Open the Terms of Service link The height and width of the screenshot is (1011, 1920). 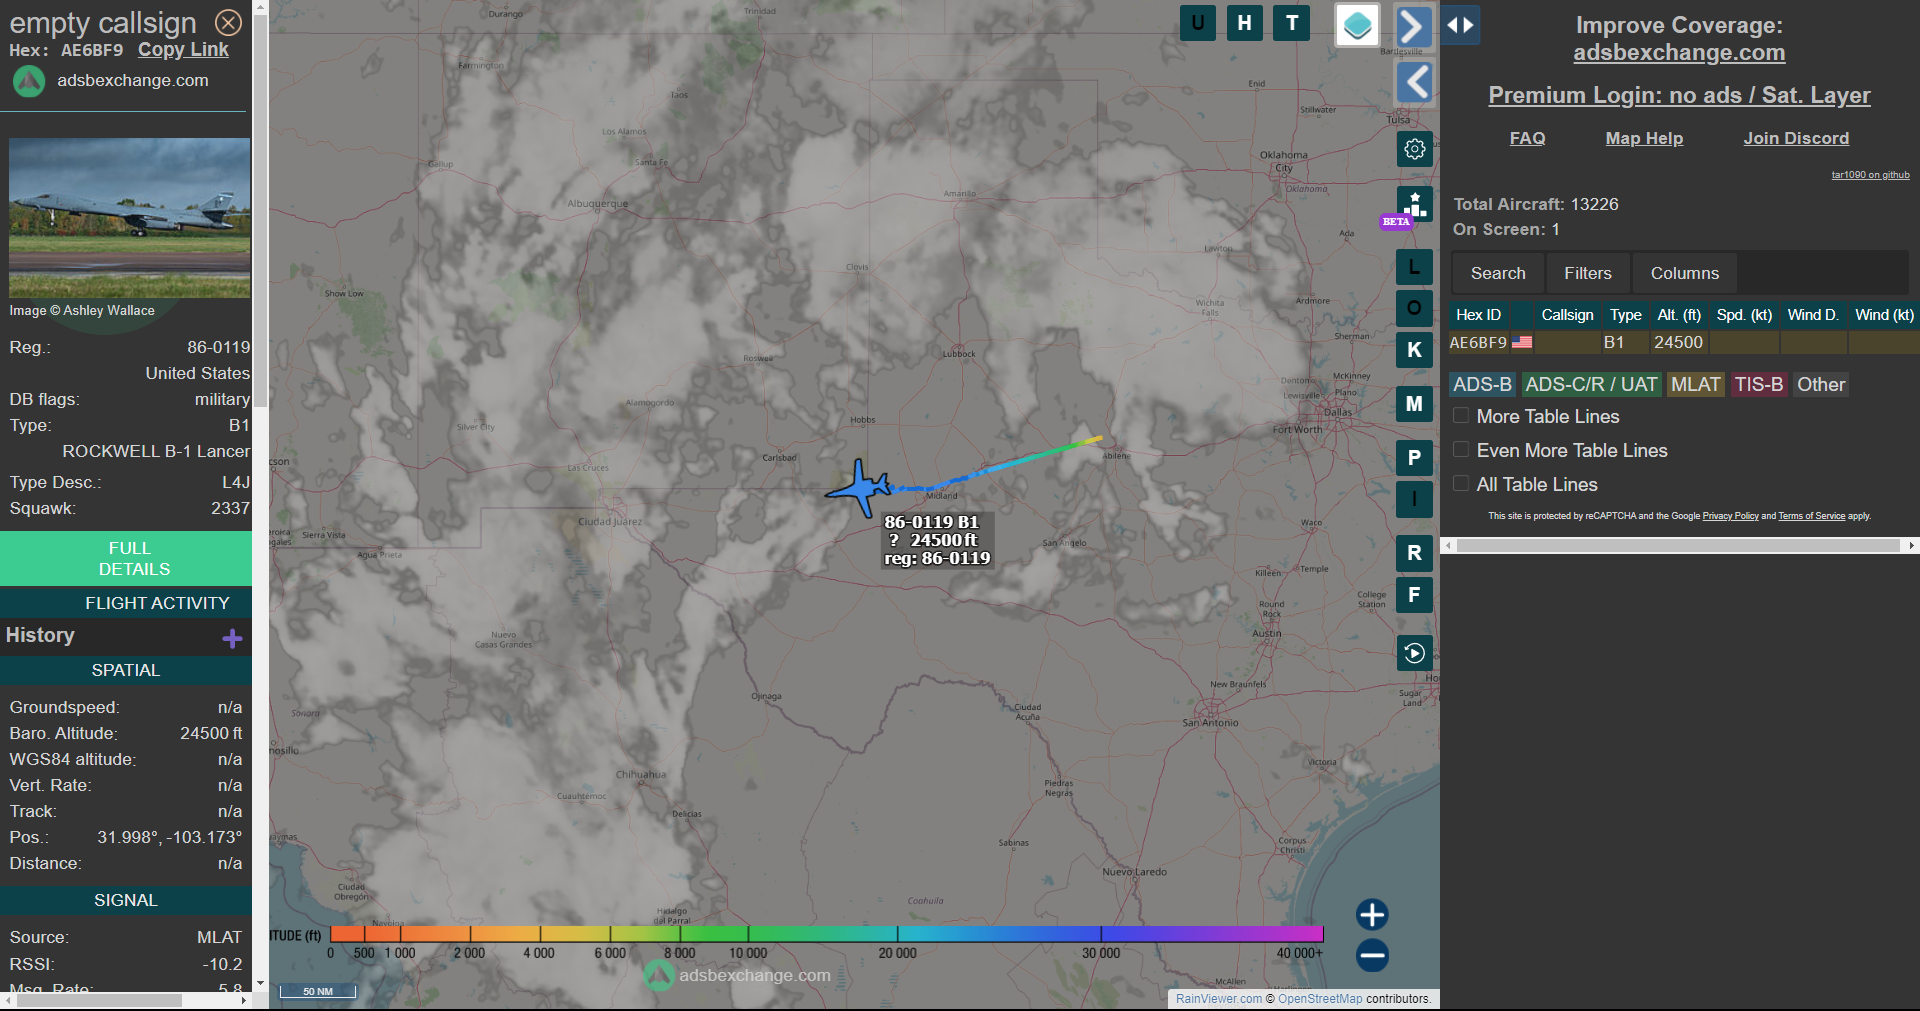1811,516
